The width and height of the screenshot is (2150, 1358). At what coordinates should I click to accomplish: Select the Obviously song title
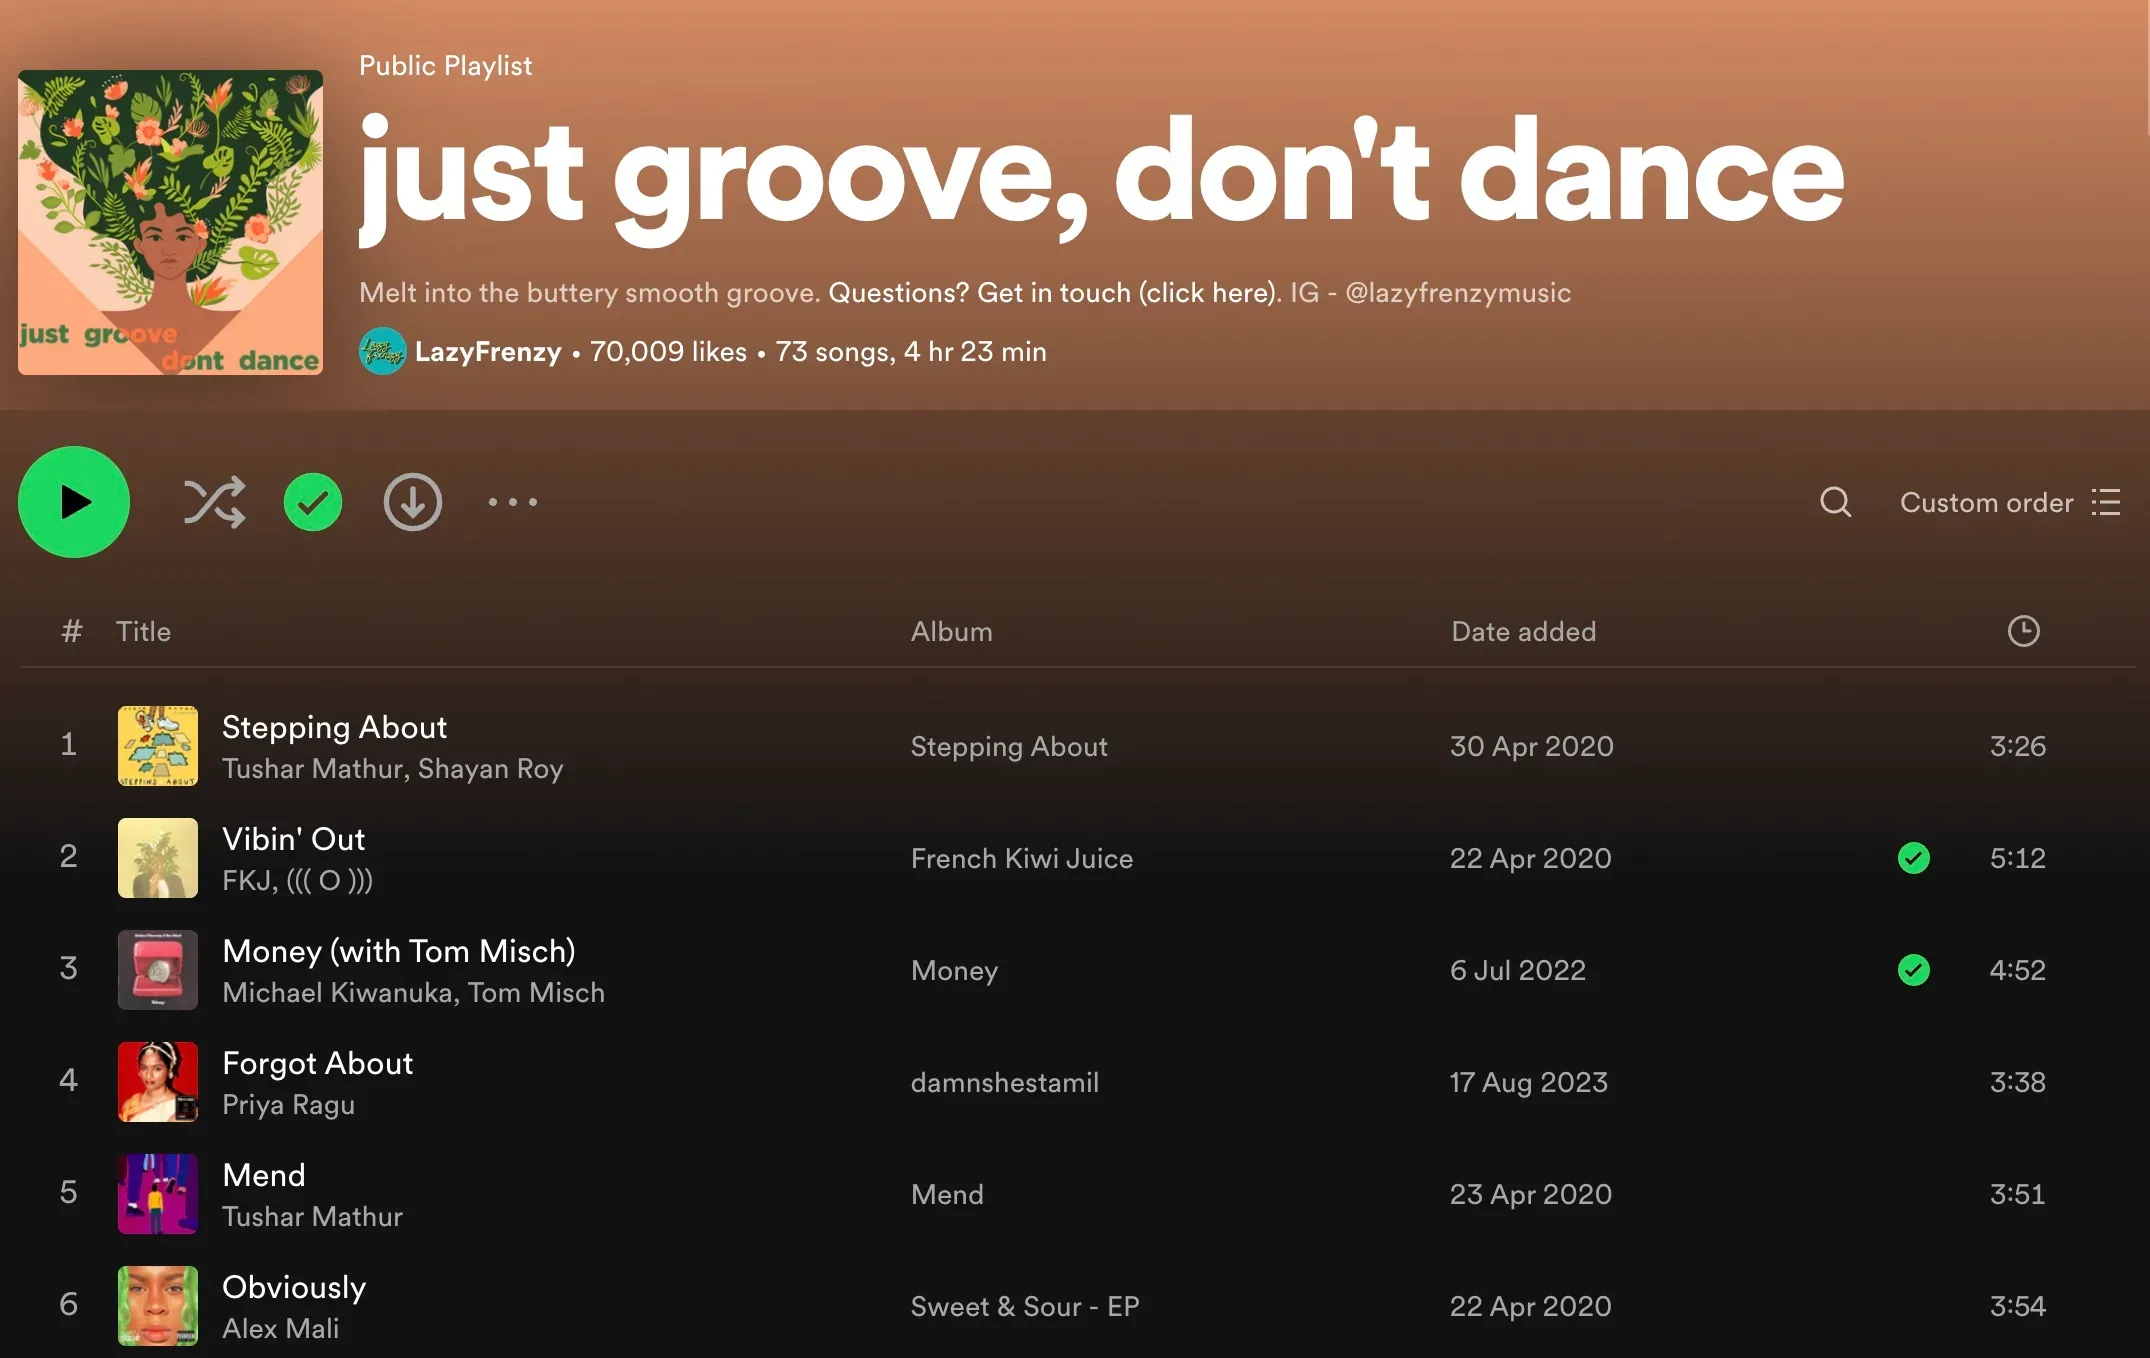(294, 1287)
